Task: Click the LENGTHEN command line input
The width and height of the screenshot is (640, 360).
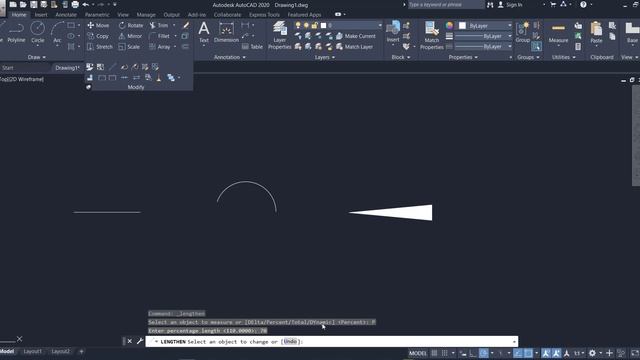Action: click(x=331, y=342)
